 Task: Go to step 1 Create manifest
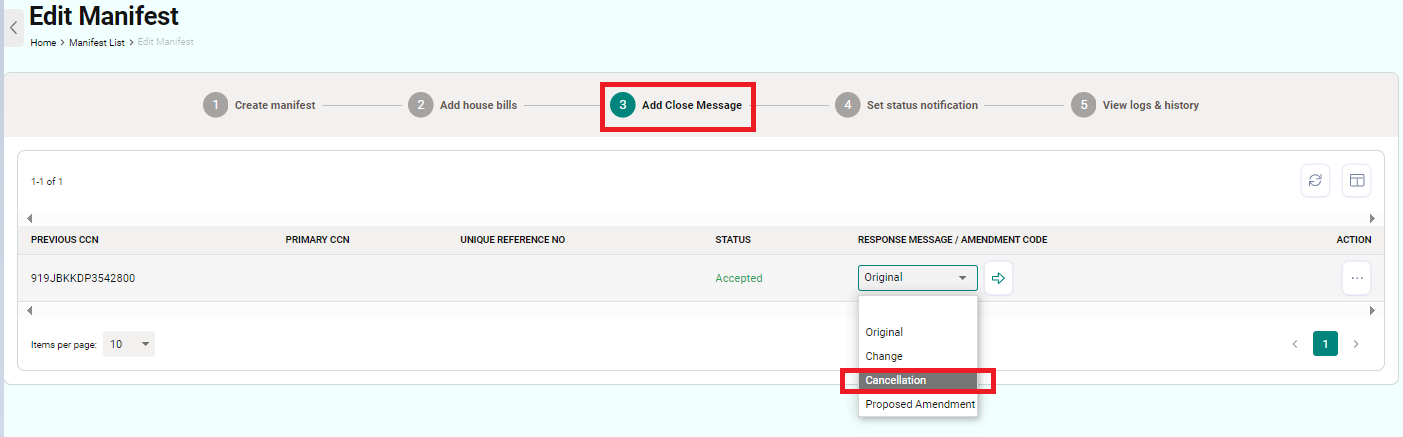(260, 105)
